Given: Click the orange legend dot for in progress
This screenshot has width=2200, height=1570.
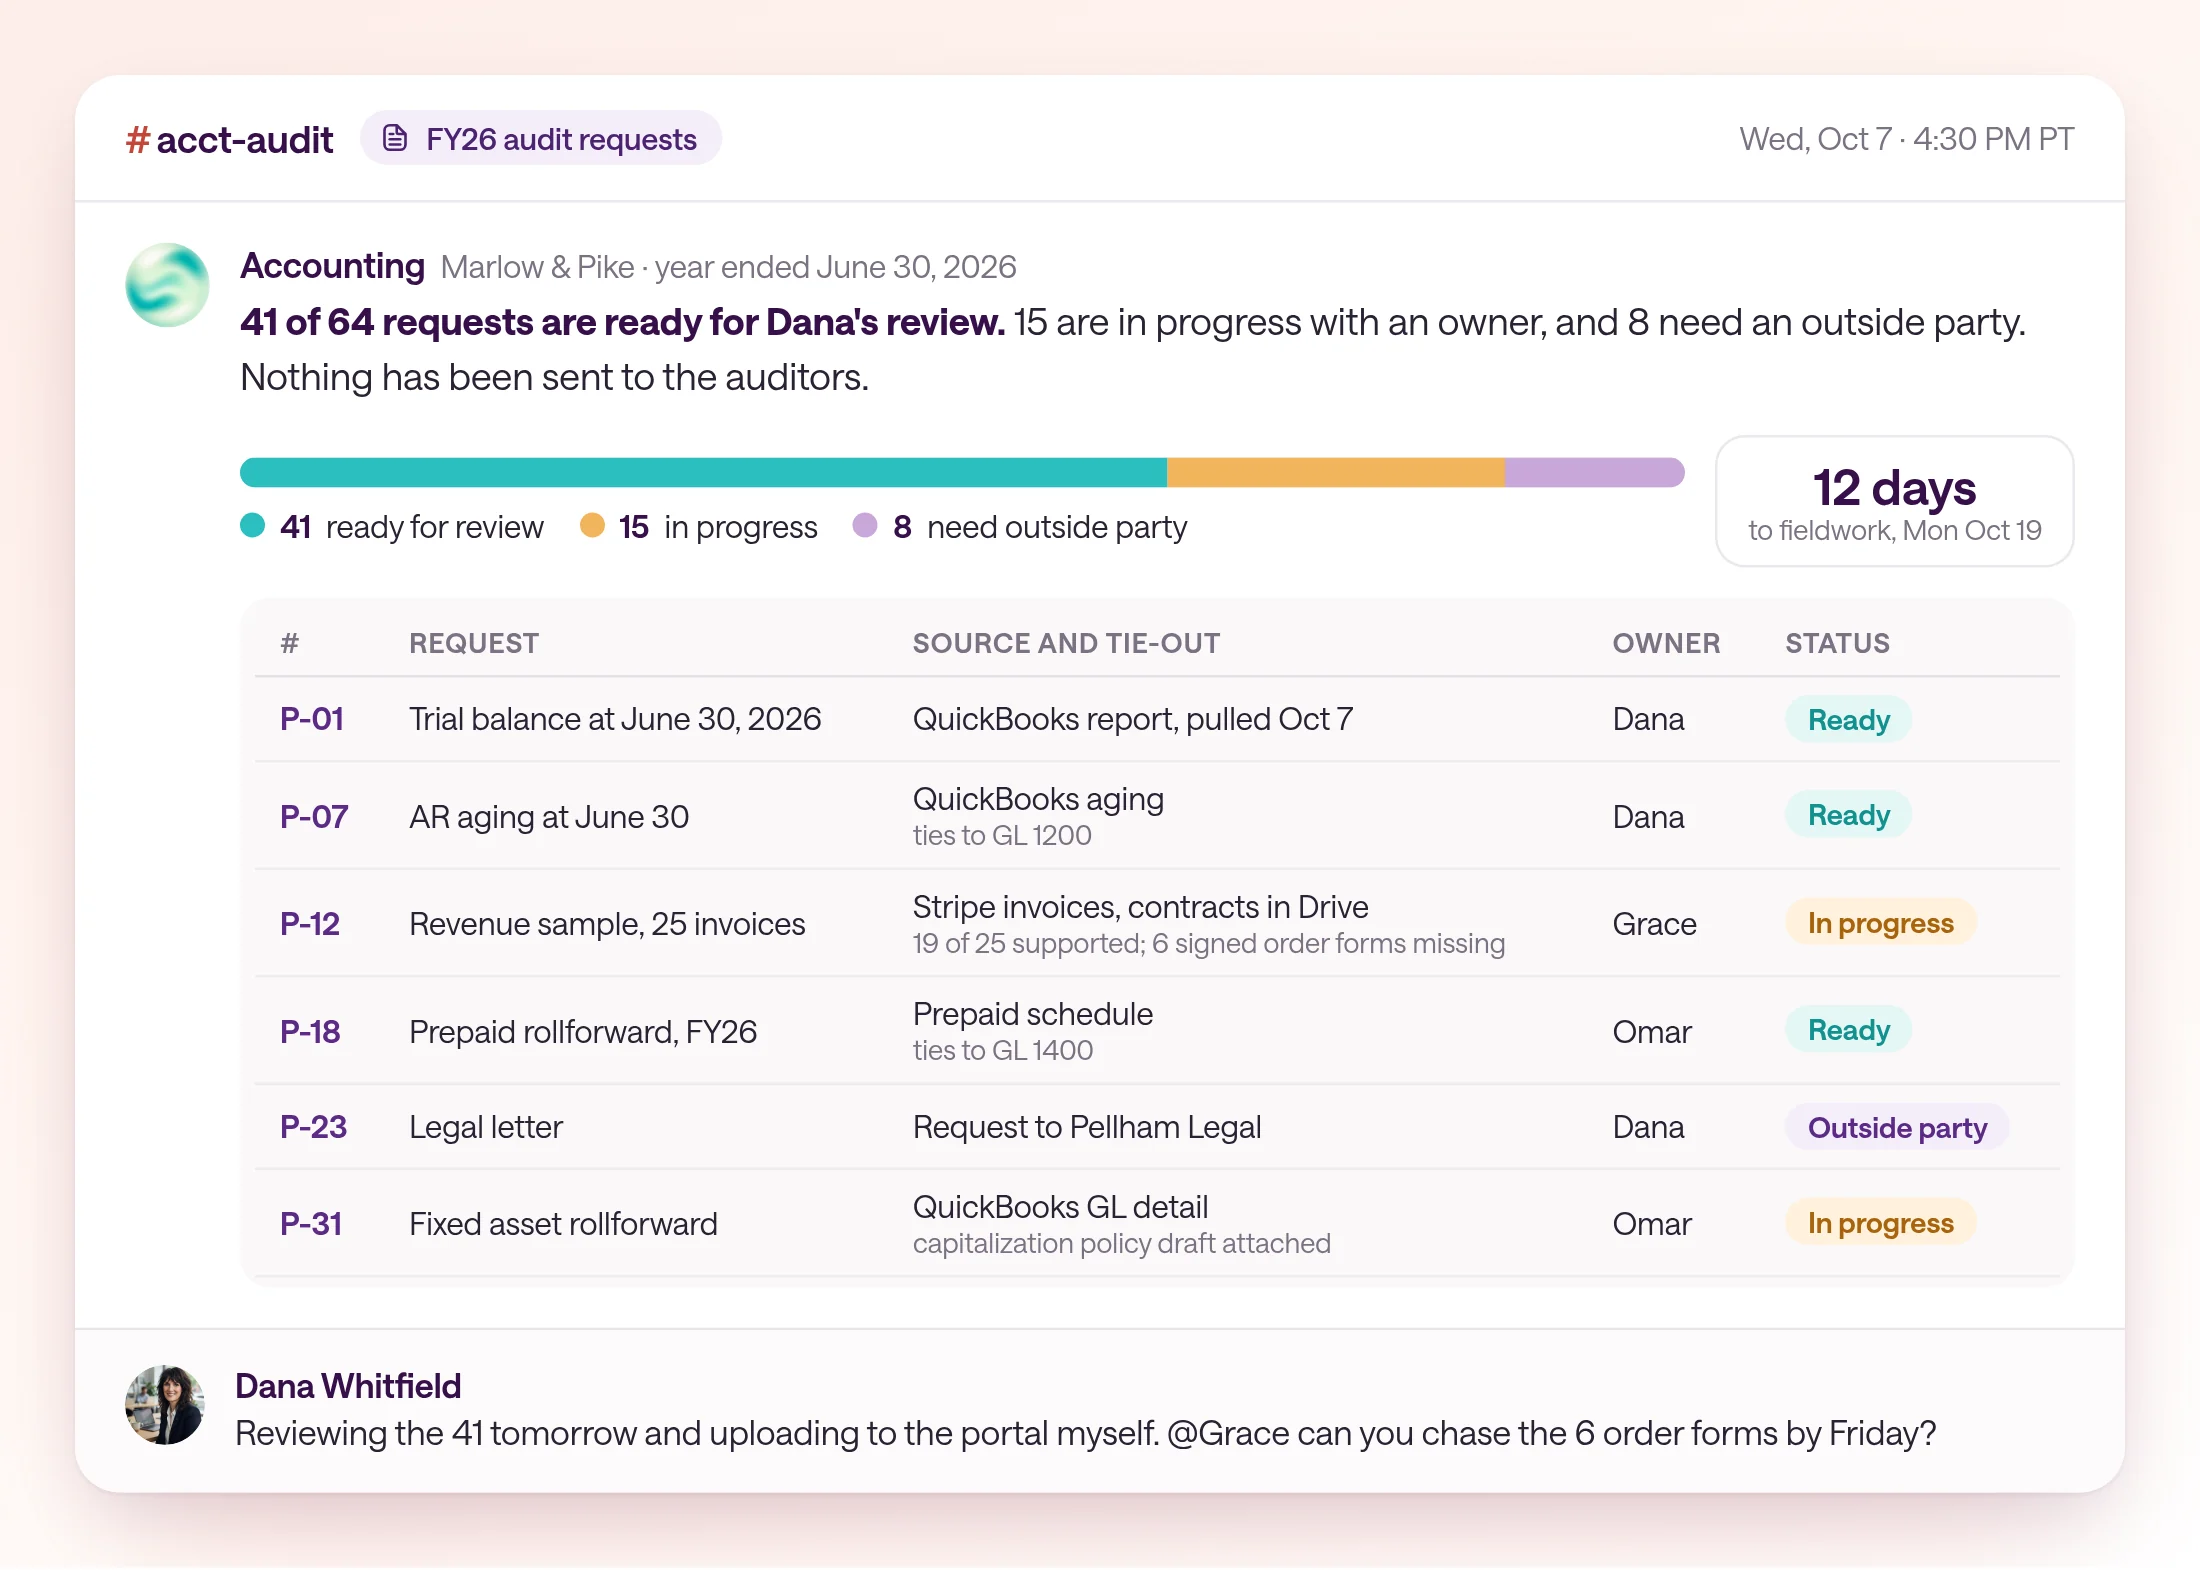Looking at the screenshot, I should click(592, 525).
